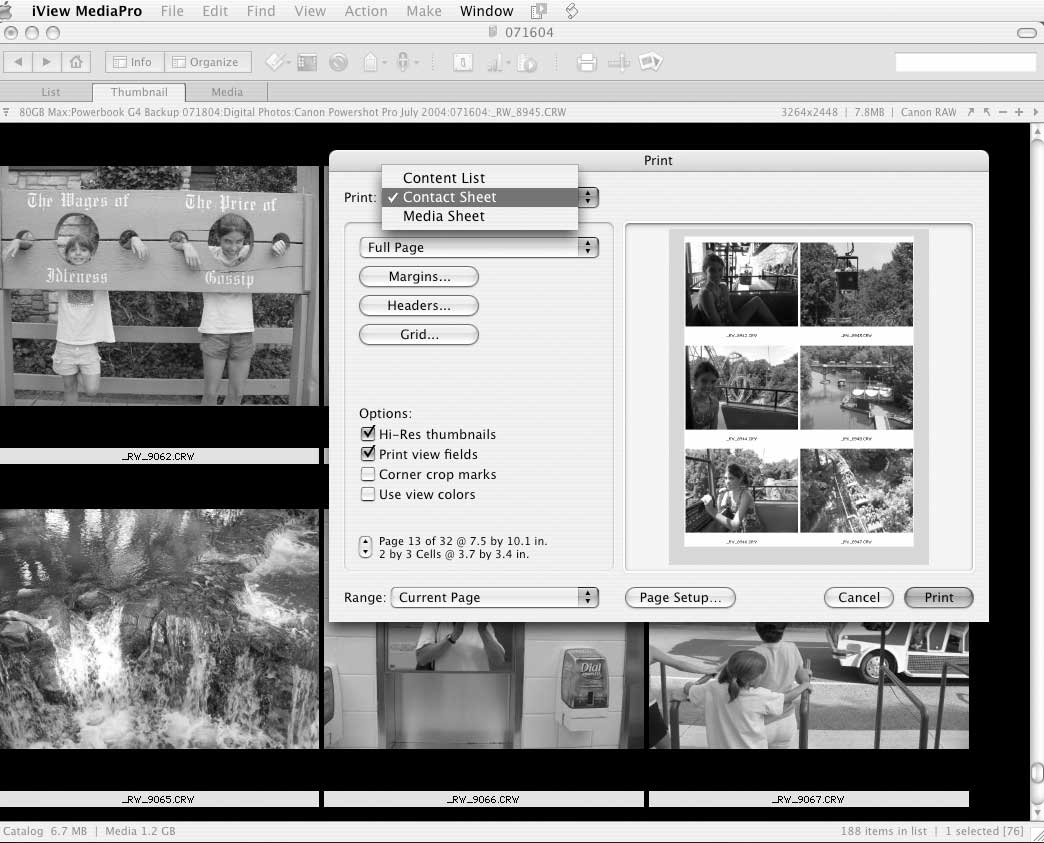Open the iView MediaPro application menu

(87, 11)
